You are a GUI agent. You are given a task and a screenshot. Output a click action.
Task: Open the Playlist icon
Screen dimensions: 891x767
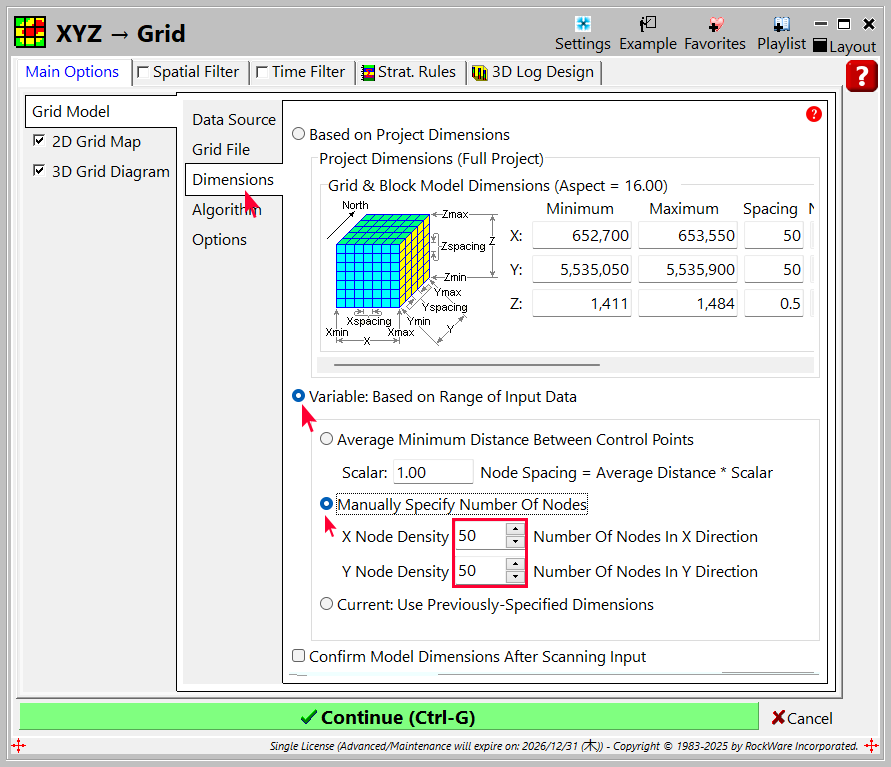click(781, 24)
